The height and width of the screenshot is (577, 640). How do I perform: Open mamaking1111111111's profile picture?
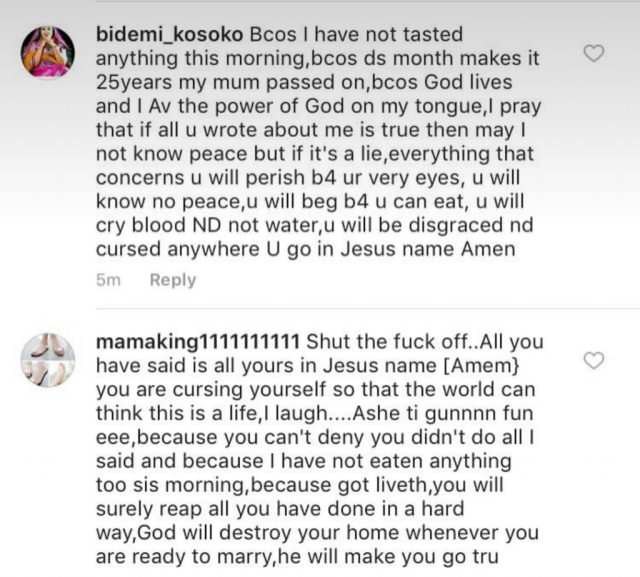[x=47, y=359]
